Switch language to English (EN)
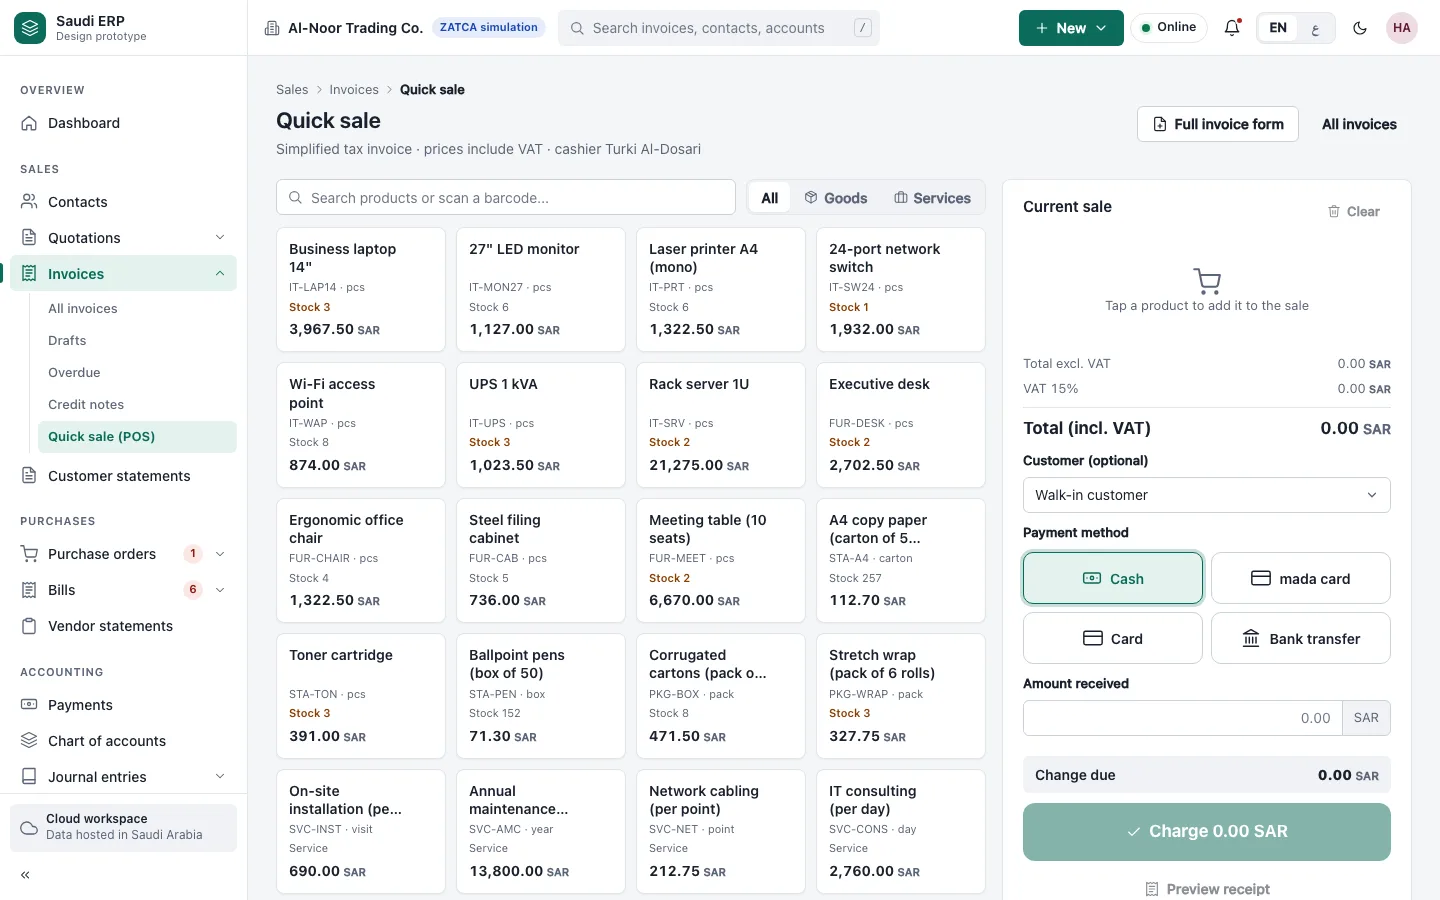This screenshot has height=900, width=1440. 1278,28
